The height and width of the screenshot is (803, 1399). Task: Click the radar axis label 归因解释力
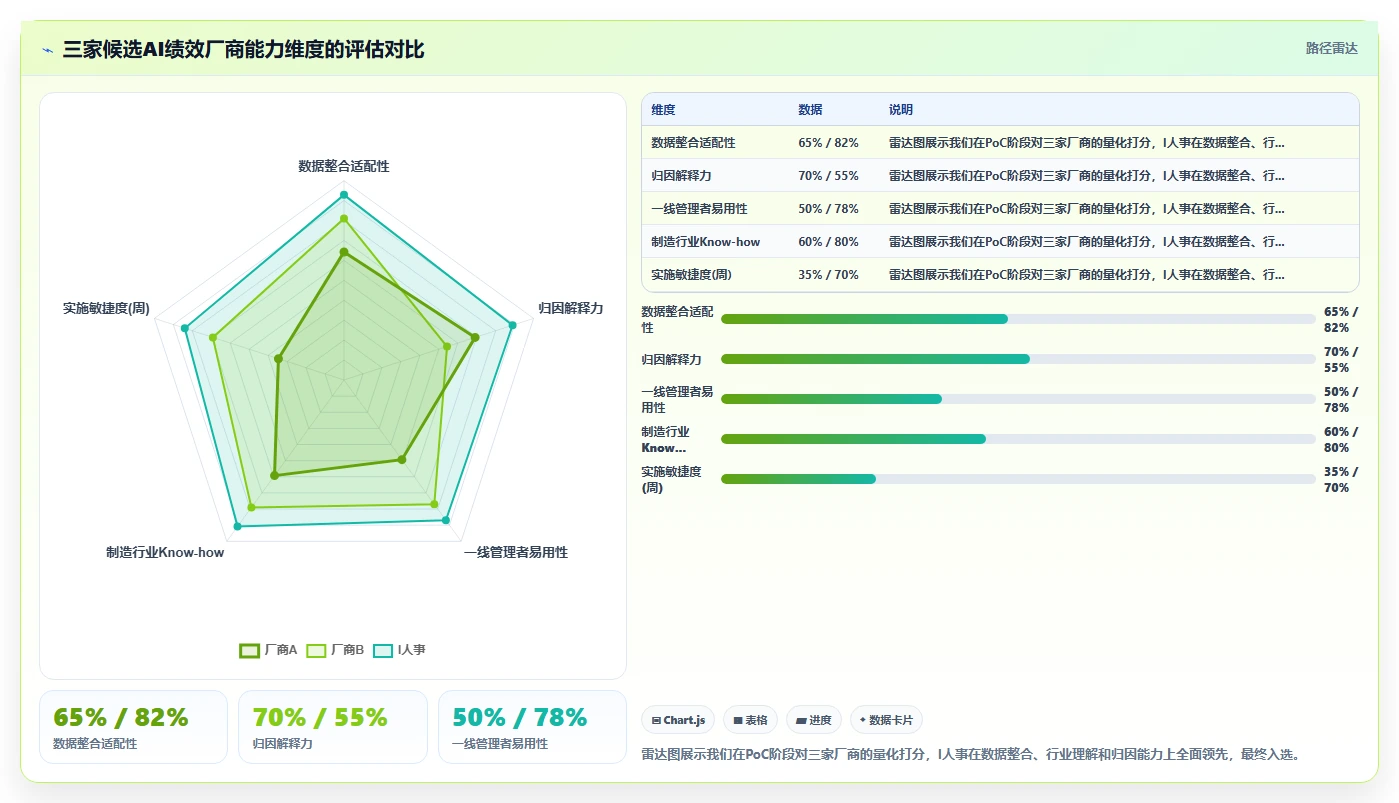pyautogui.click(x=571, y=308)
